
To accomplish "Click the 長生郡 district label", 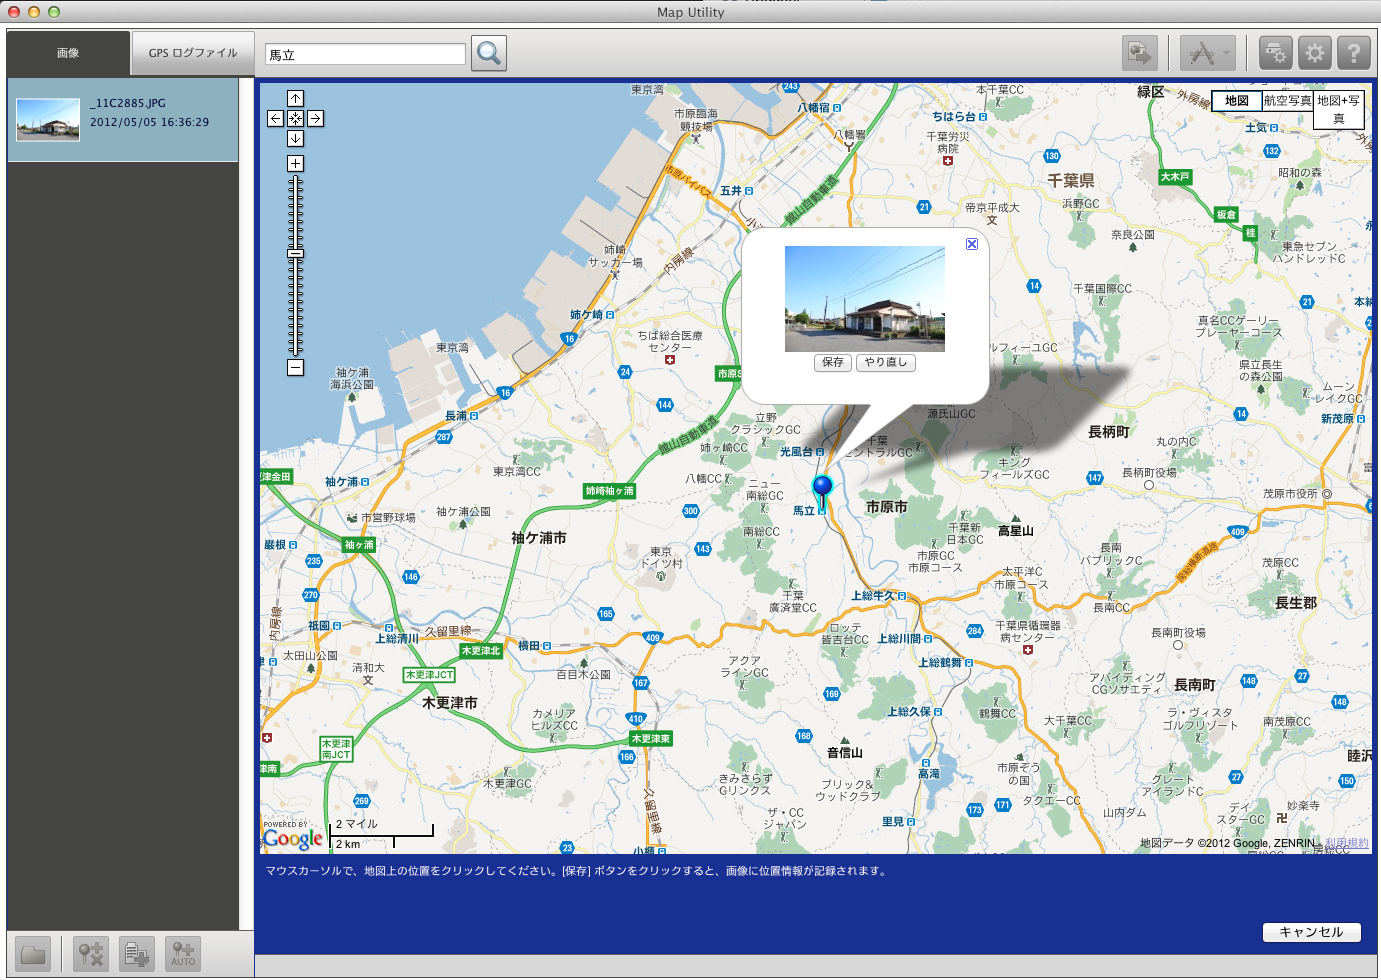I will [1296, 603].
